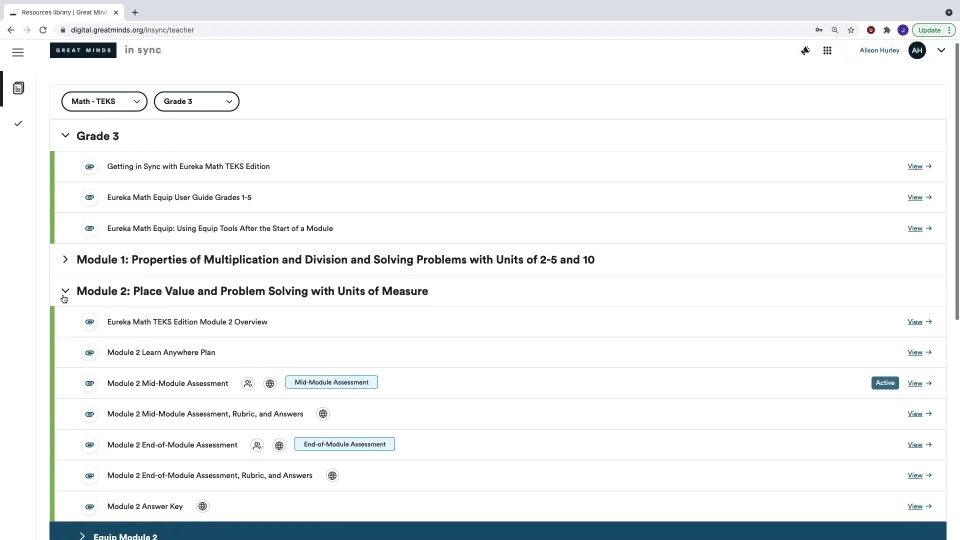View Module 2 Learn Anywhere Plan

pyautogui.click(x=919, y=353)
